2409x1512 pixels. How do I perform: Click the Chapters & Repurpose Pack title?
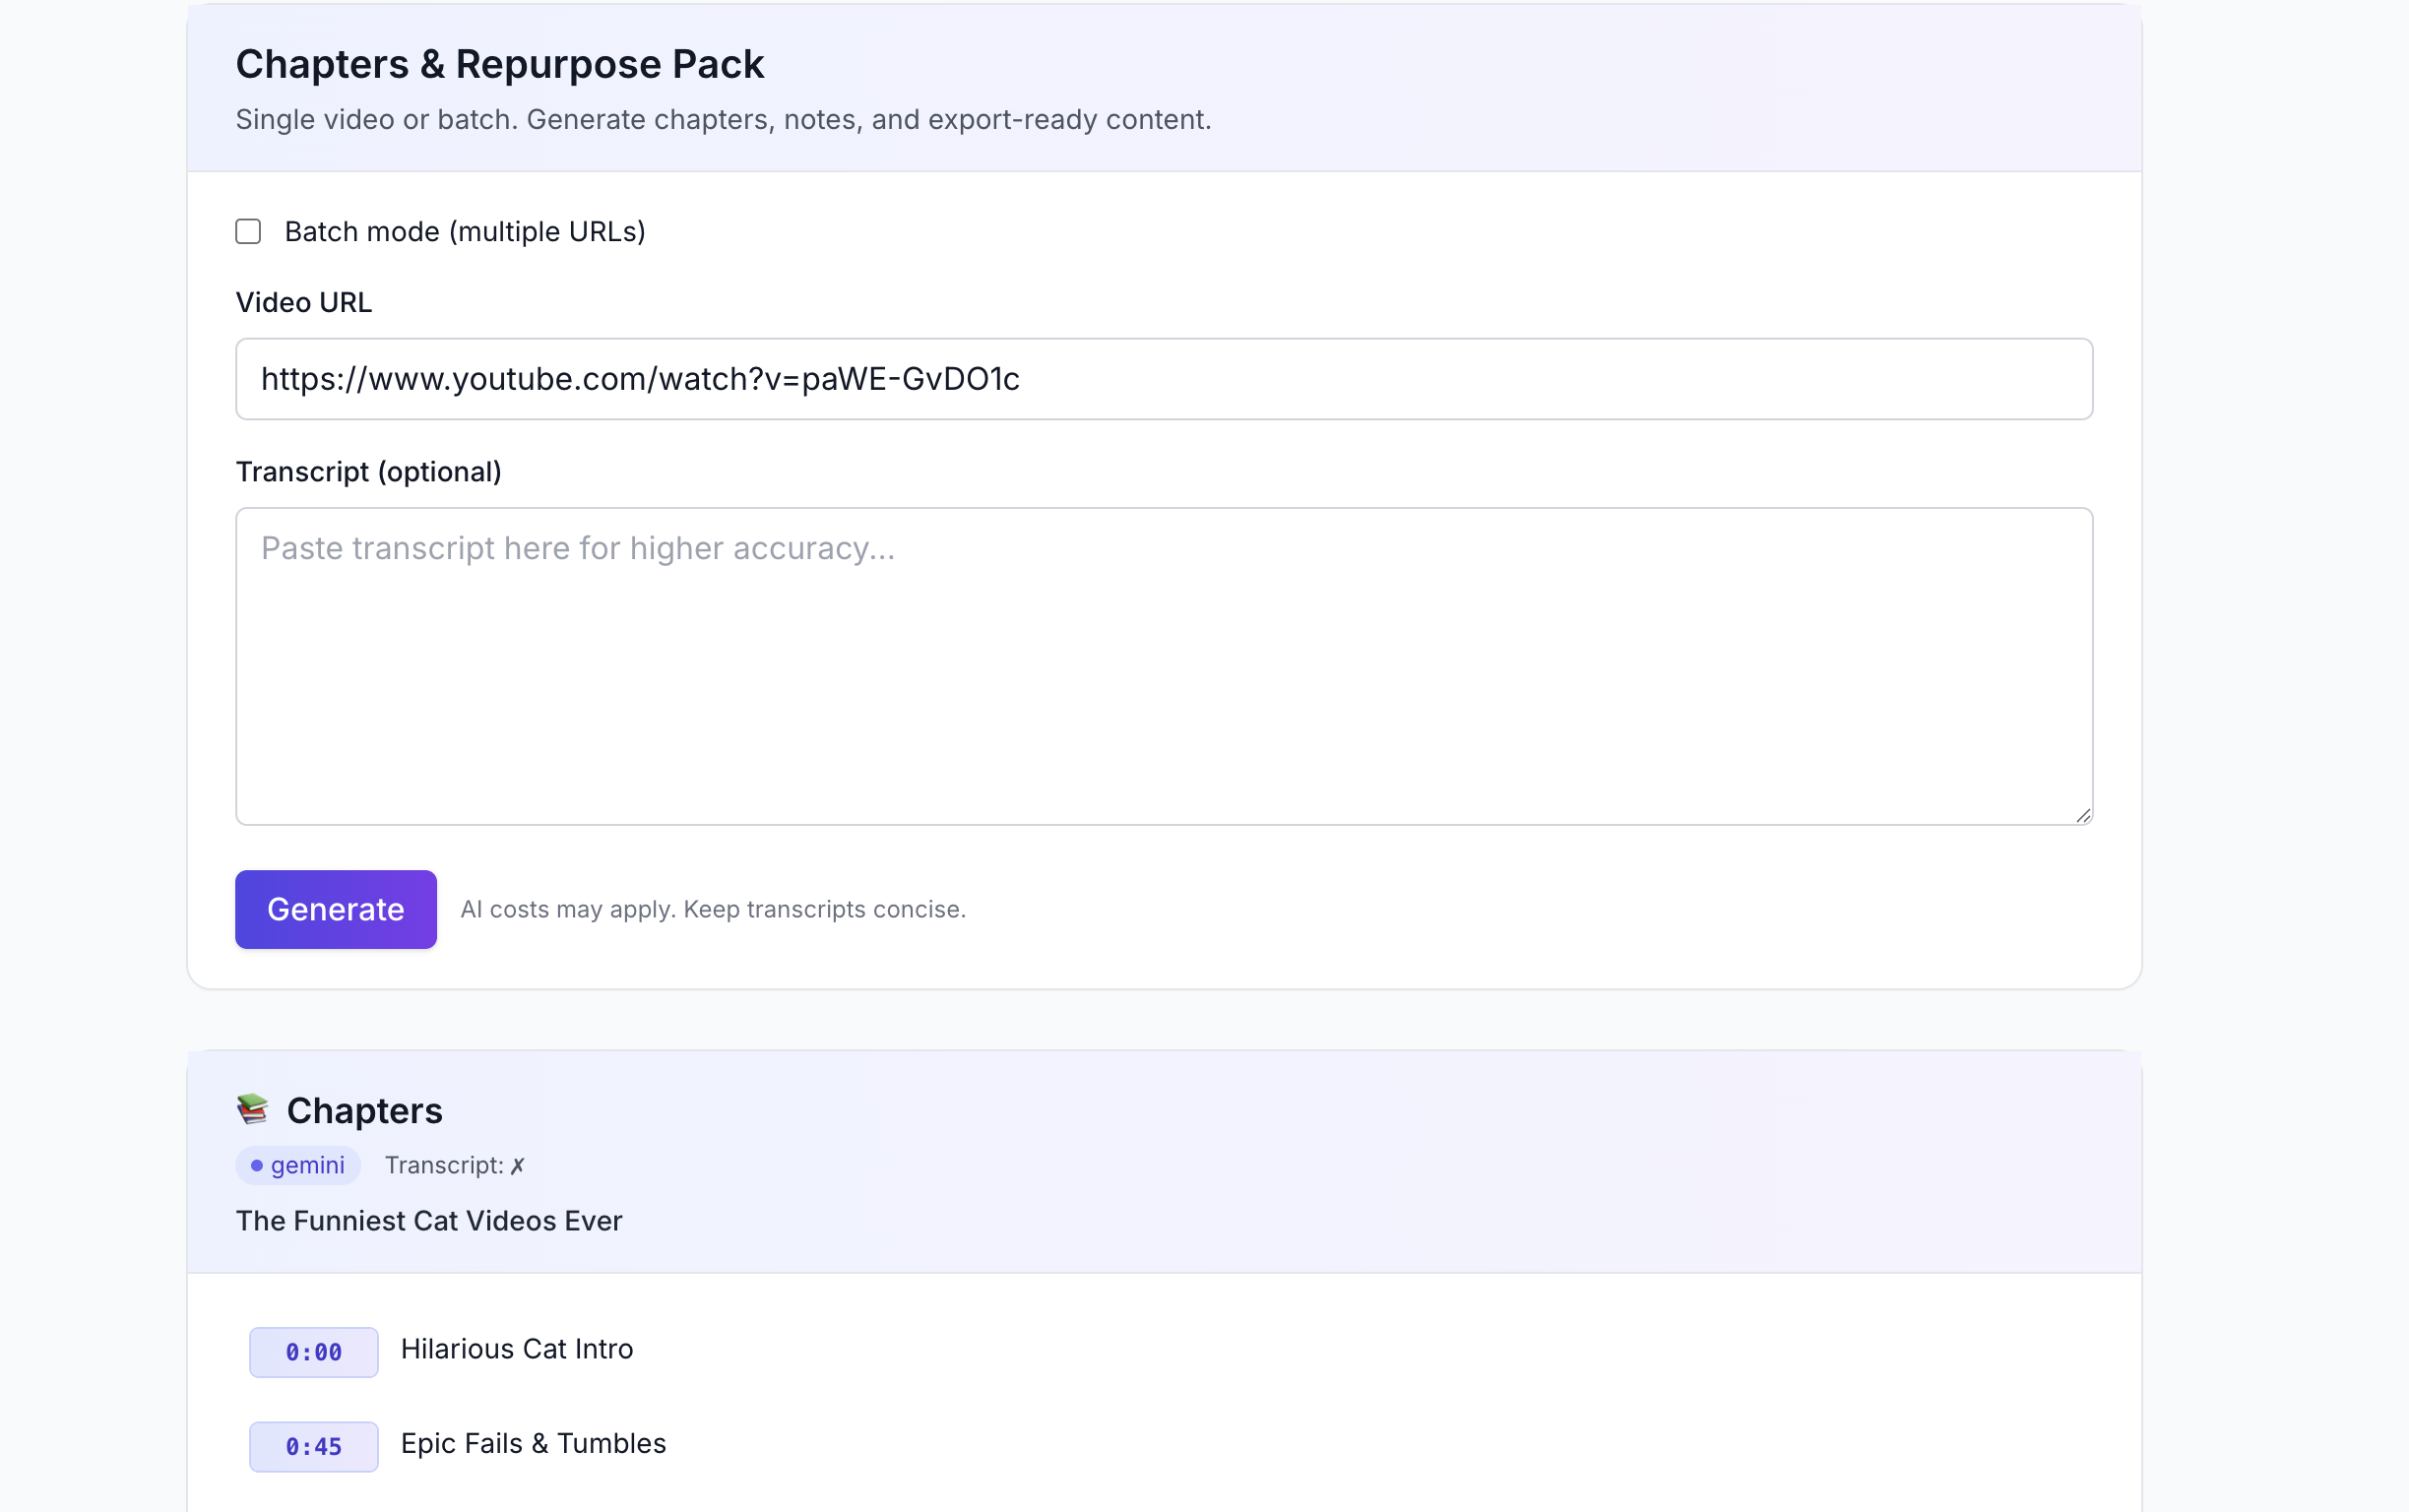click(499, 63)
